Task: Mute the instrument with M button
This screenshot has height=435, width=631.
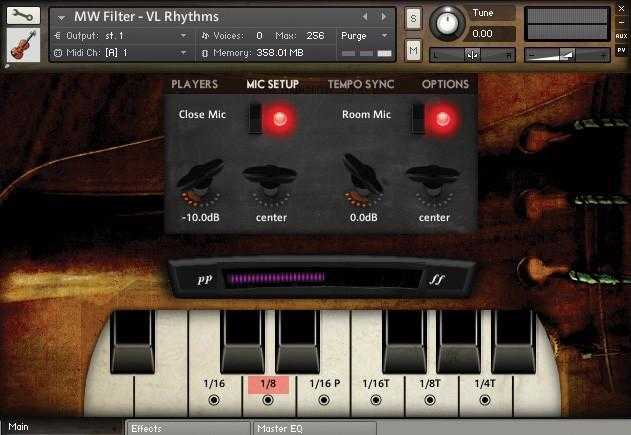Action: point(413,50)
